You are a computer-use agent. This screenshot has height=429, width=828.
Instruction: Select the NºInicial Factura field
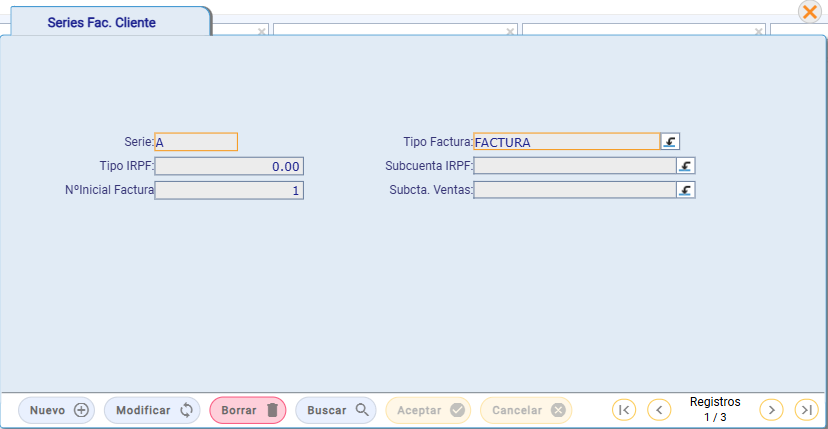coord(229,190)
